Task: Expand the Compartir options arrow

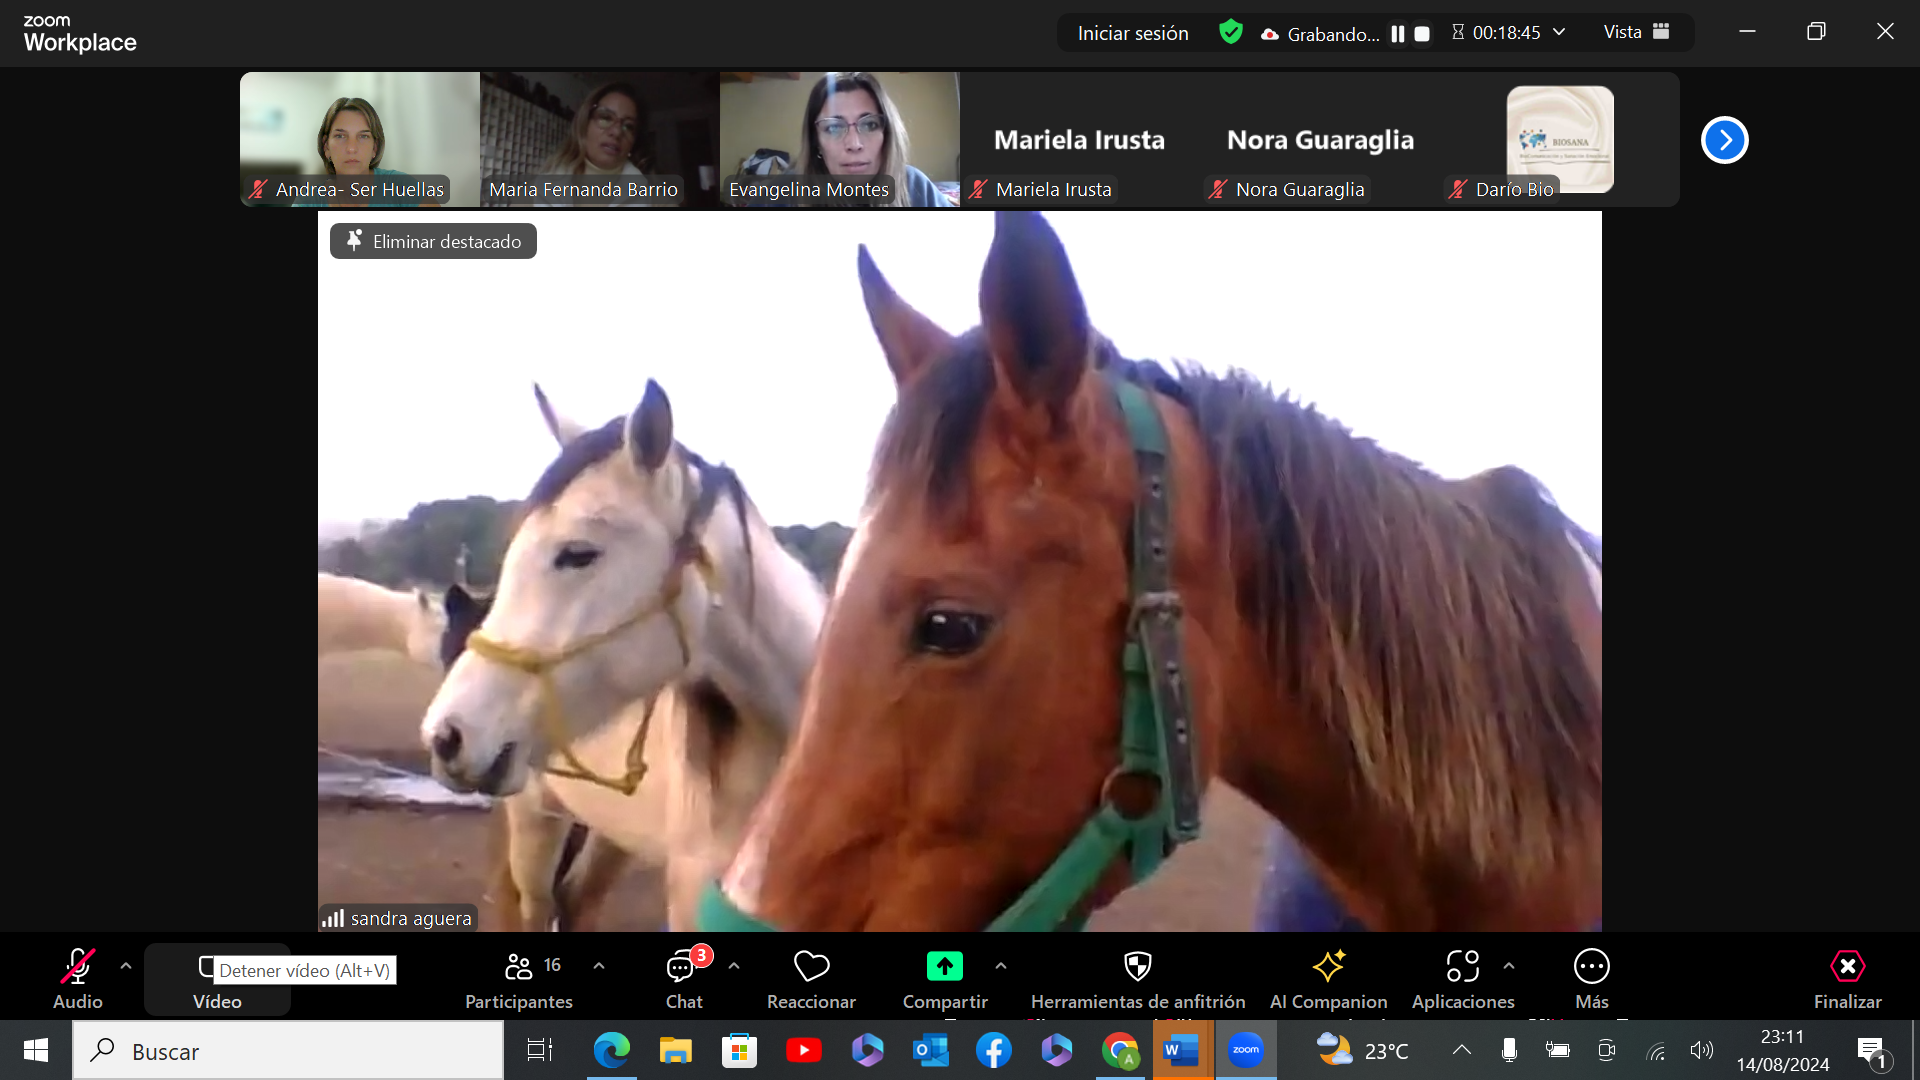Action: (x=1001, y=966)
